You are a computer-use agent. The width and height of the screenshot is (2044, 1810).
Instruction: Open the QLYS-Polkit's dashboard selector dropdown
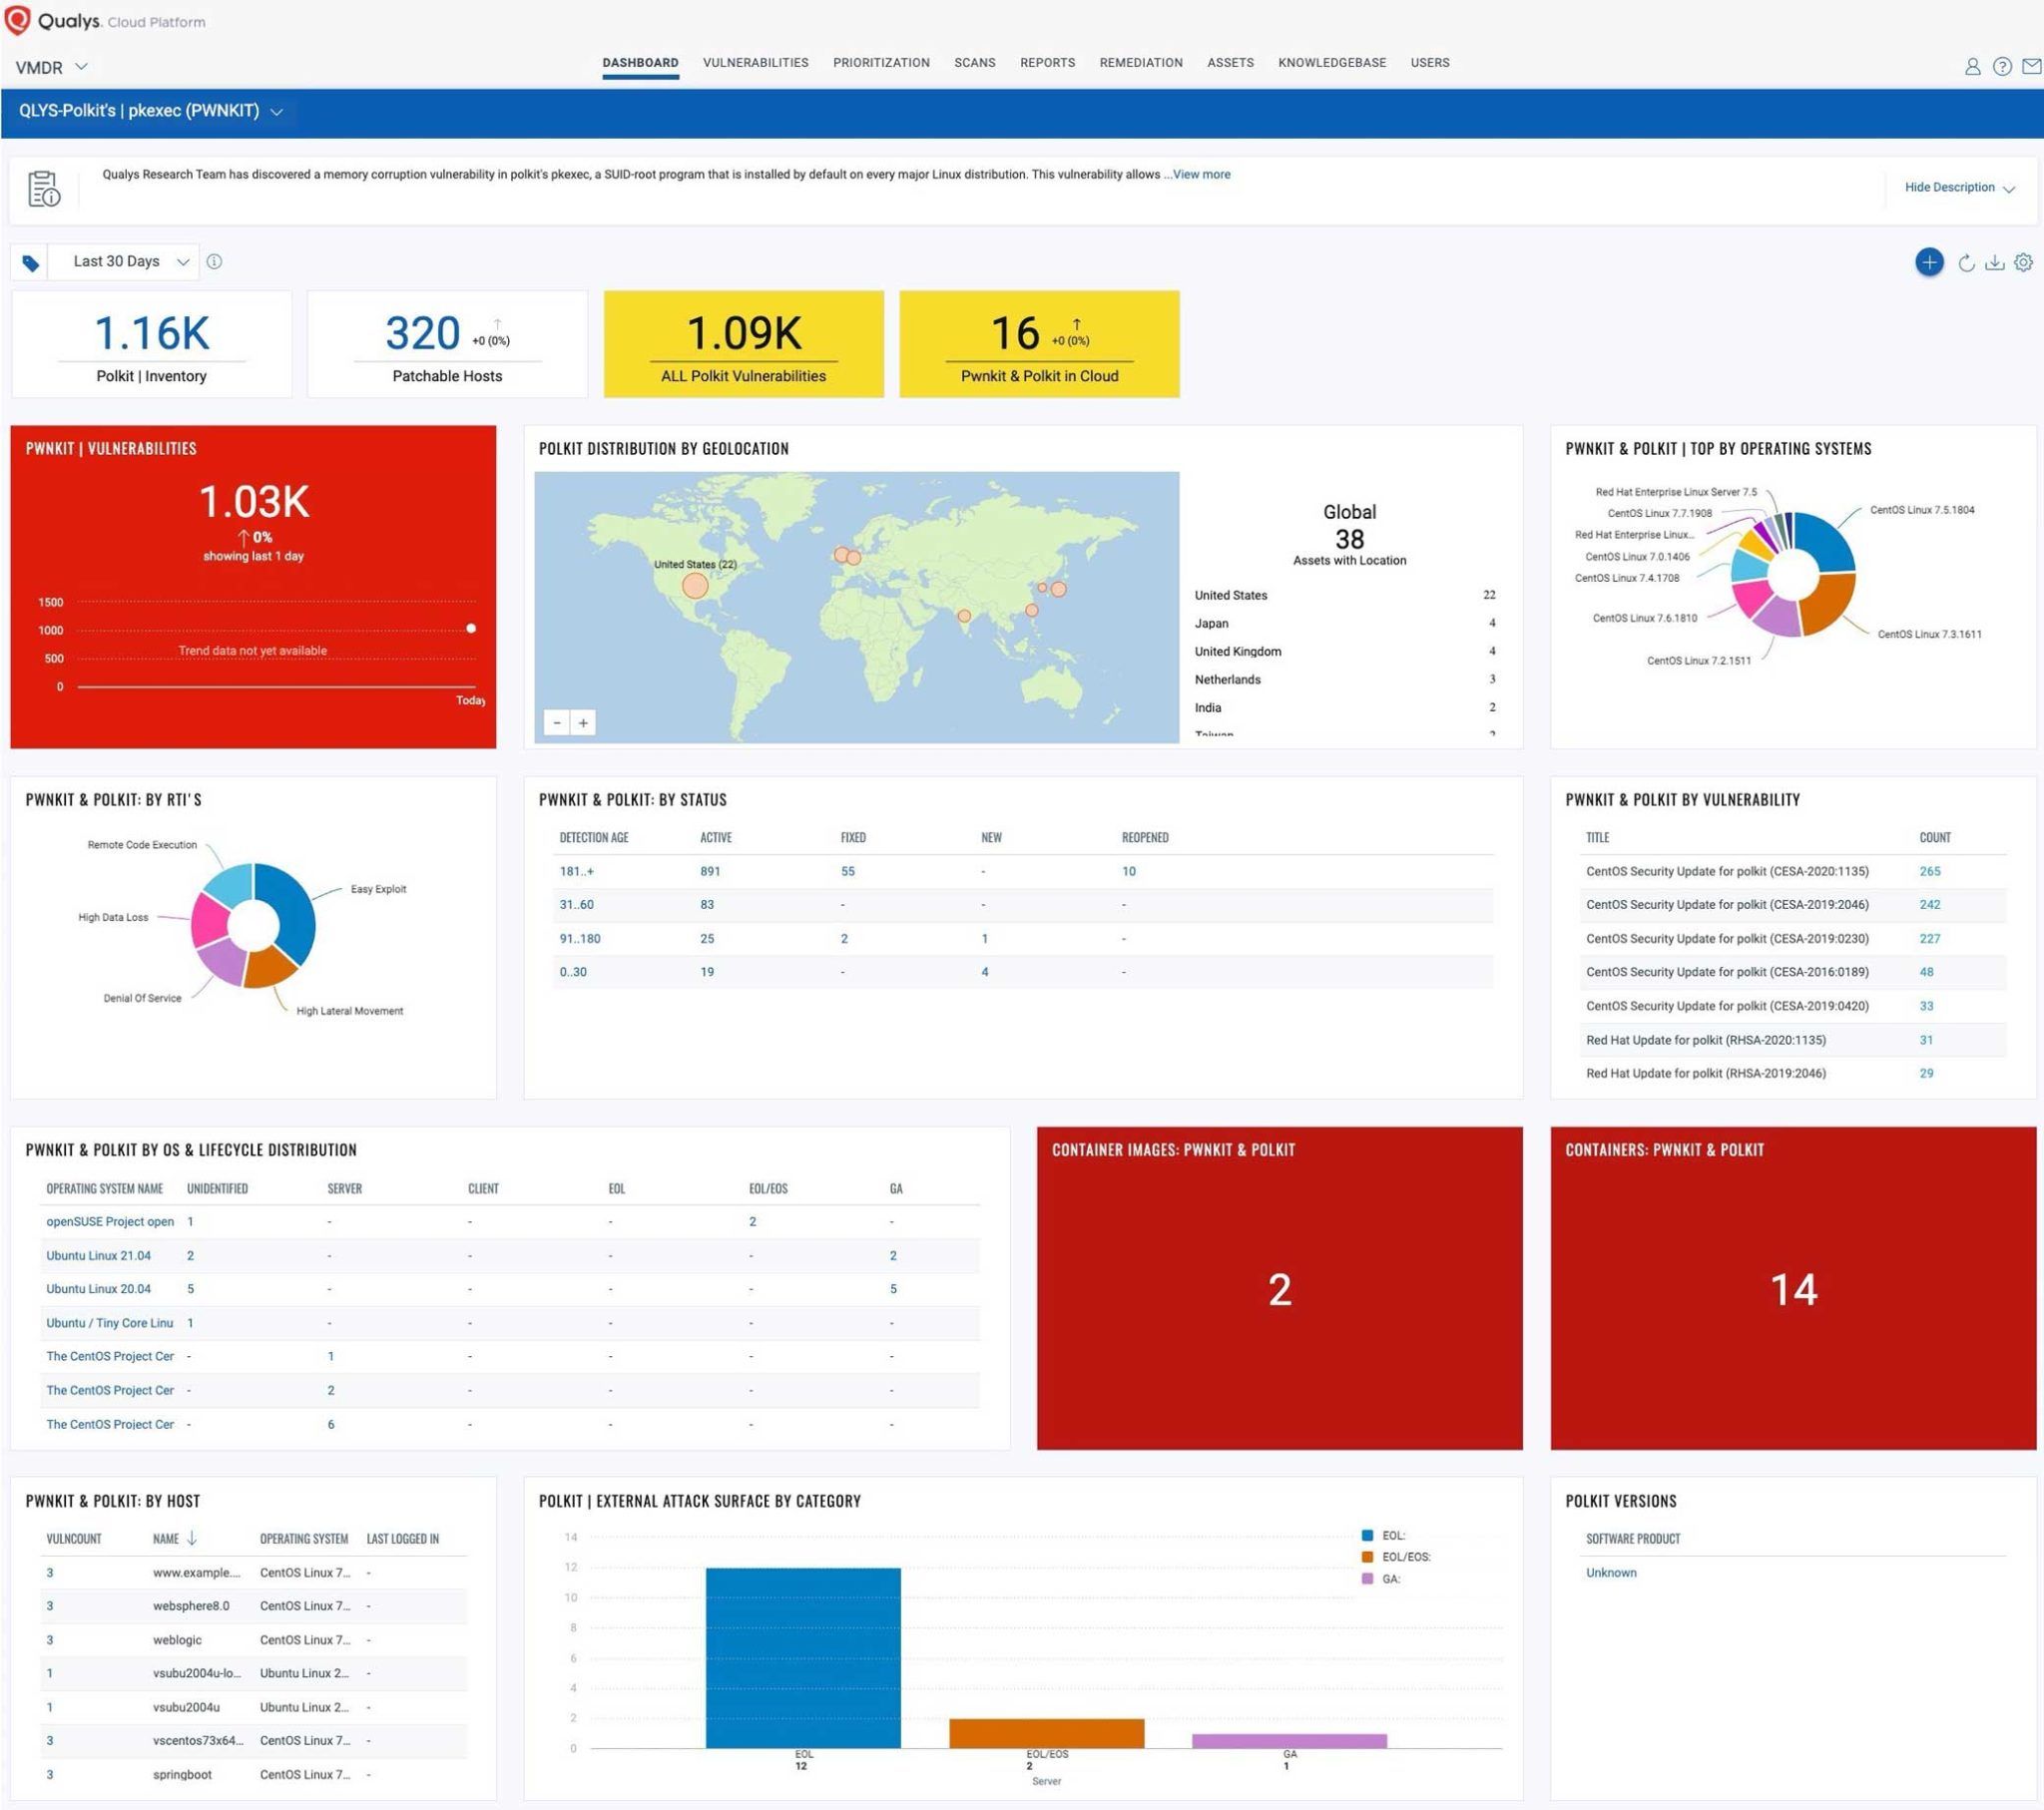[x=277, y=112]
